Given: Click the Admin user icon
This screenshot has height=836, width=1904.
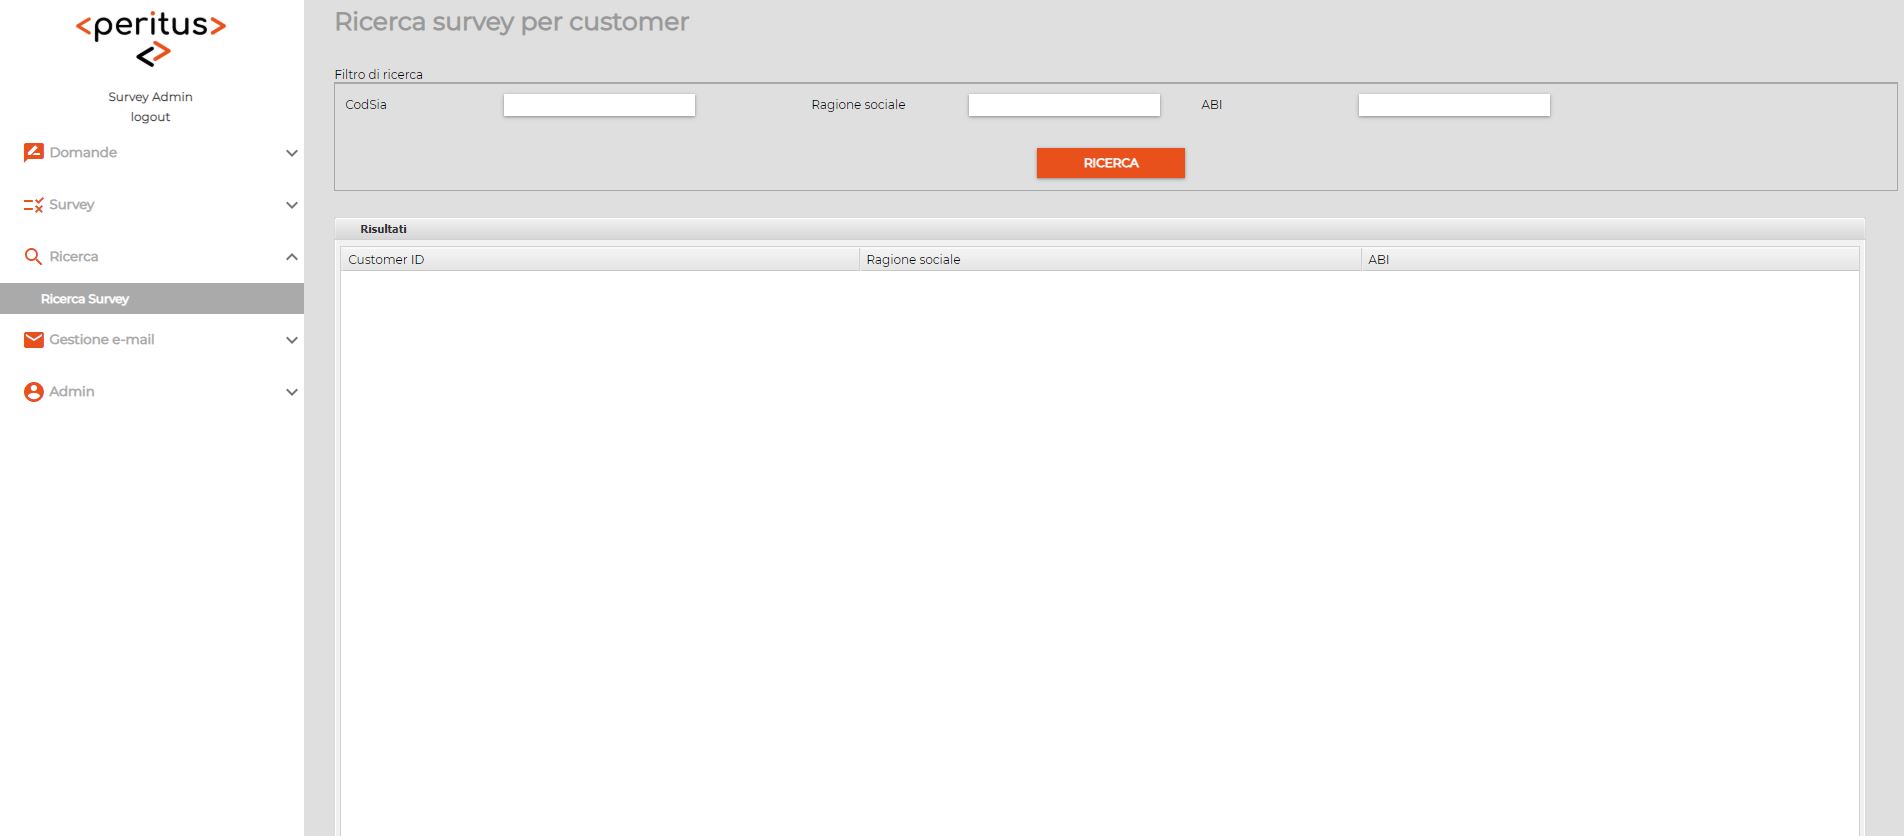Looking at the screenshot, I should tap(33, 392).
